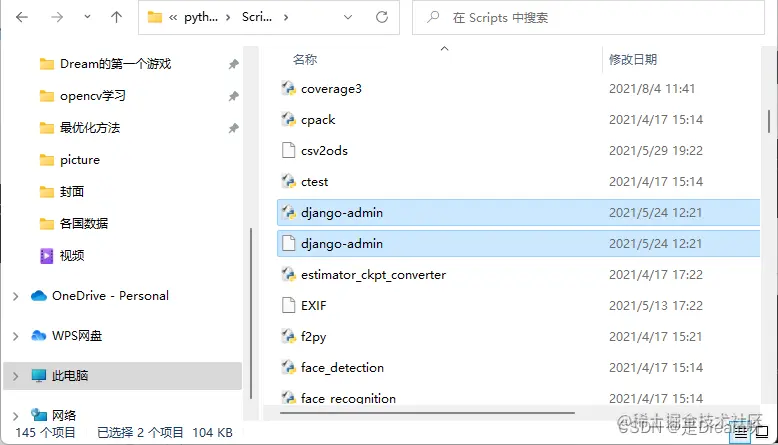Select 'EXIF' blank file icon
778x445 pixels.
[x=288, y=305]
